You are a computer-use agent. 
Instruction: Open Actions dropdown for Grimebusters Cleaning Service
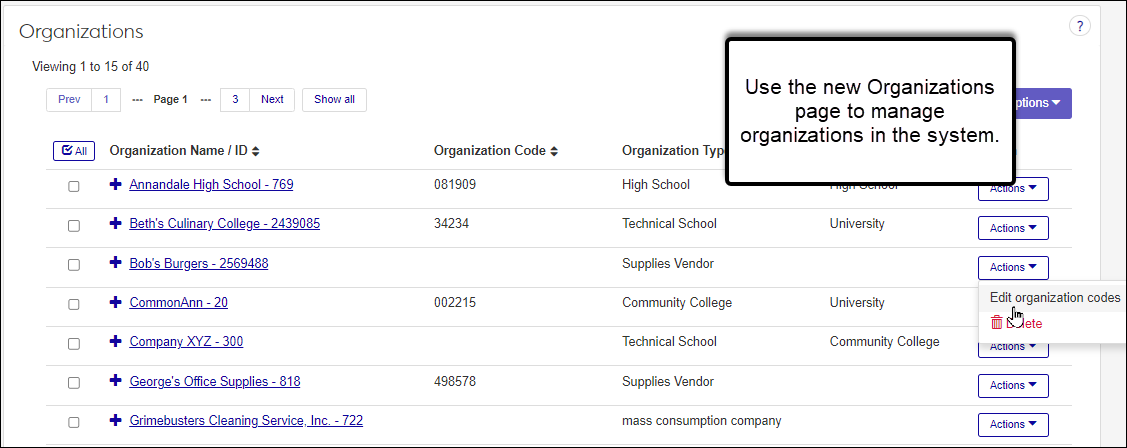pos(1012,424)
